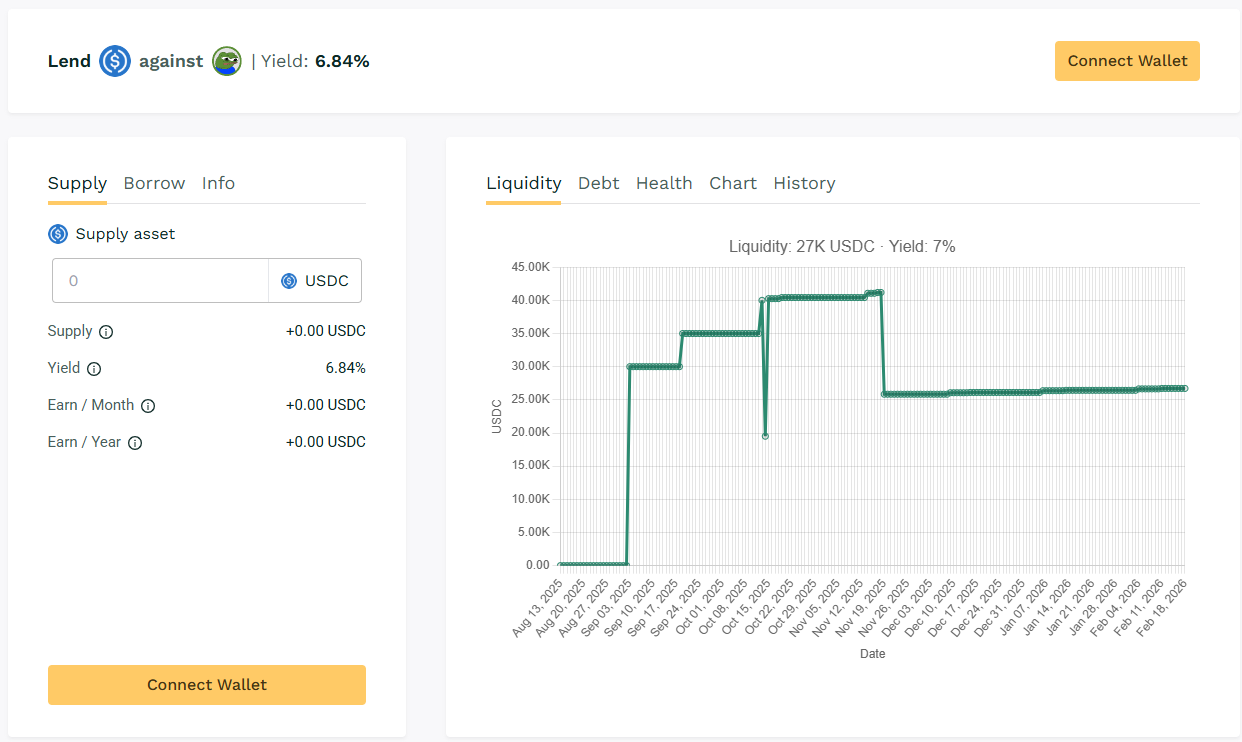
Task: Focus the USDC supply amount input
Action: [160, 281]
